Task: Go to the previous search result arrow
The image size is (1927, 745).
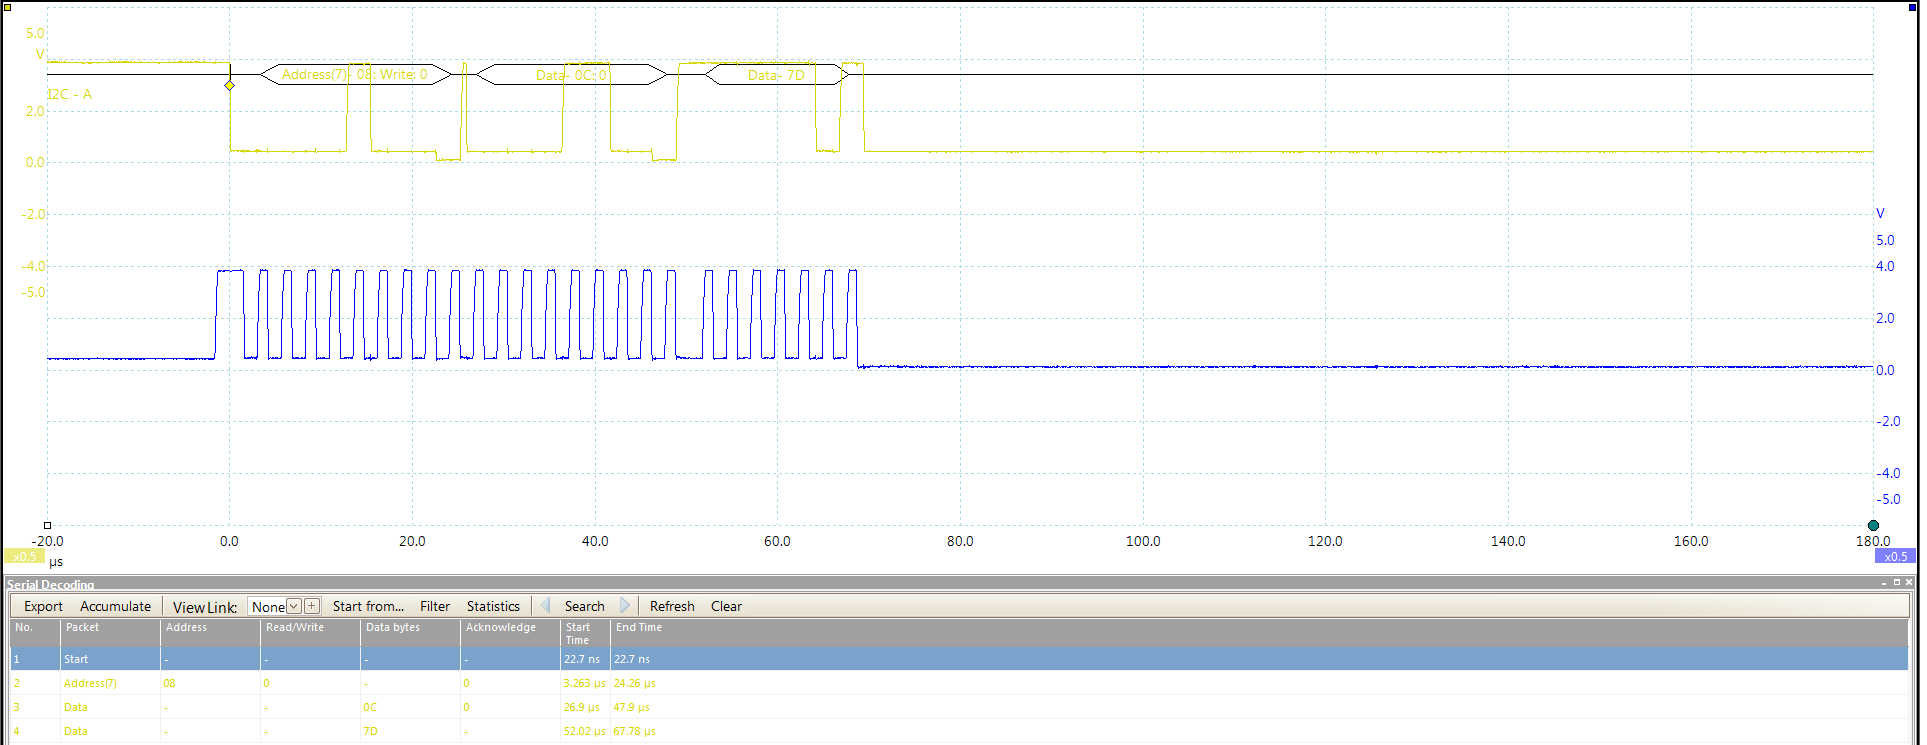Action: click(546, 606)
